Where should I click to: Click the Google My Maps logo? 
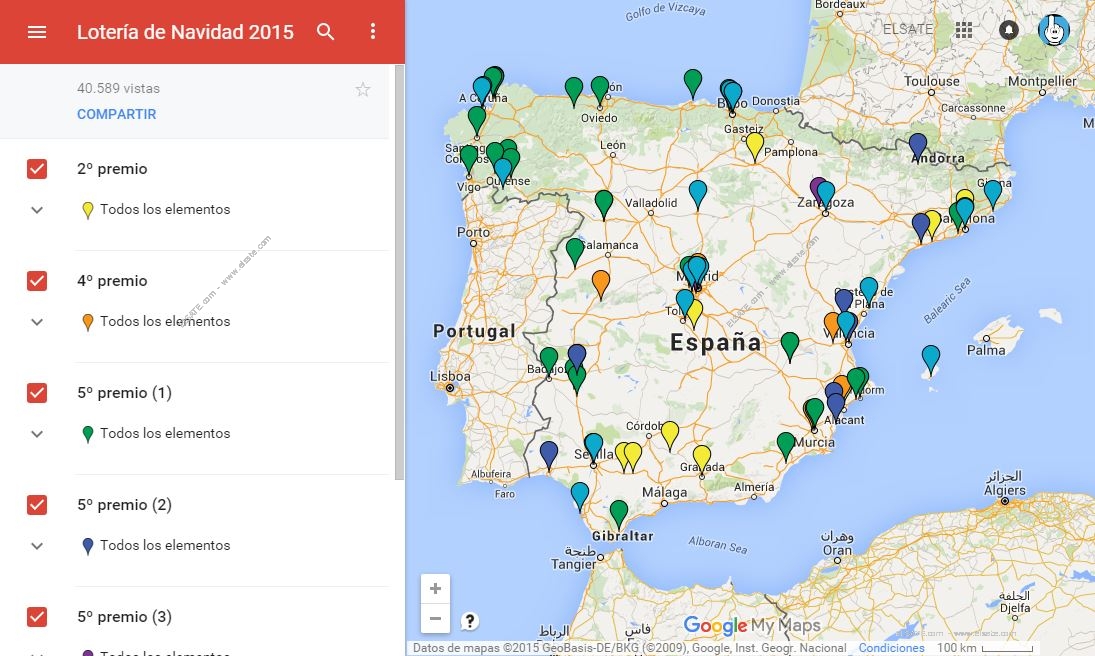[751, 625]
